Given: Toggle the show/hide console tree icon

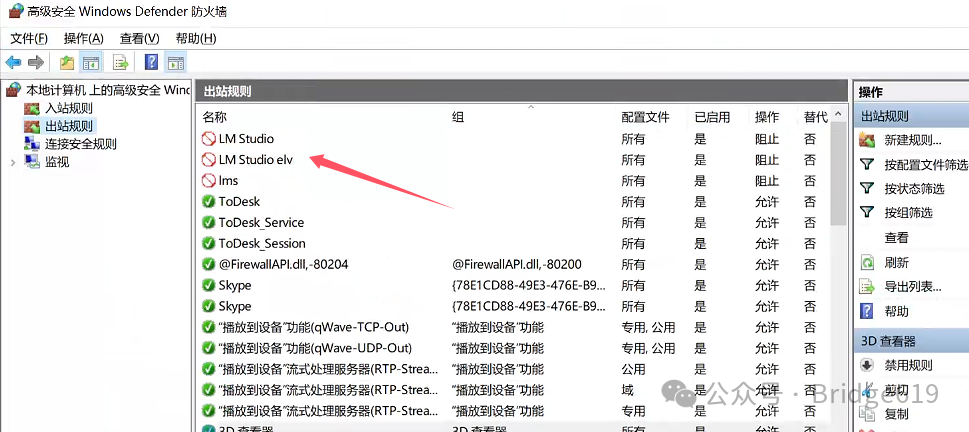Looking at the screenshot, I should point(91,62).
